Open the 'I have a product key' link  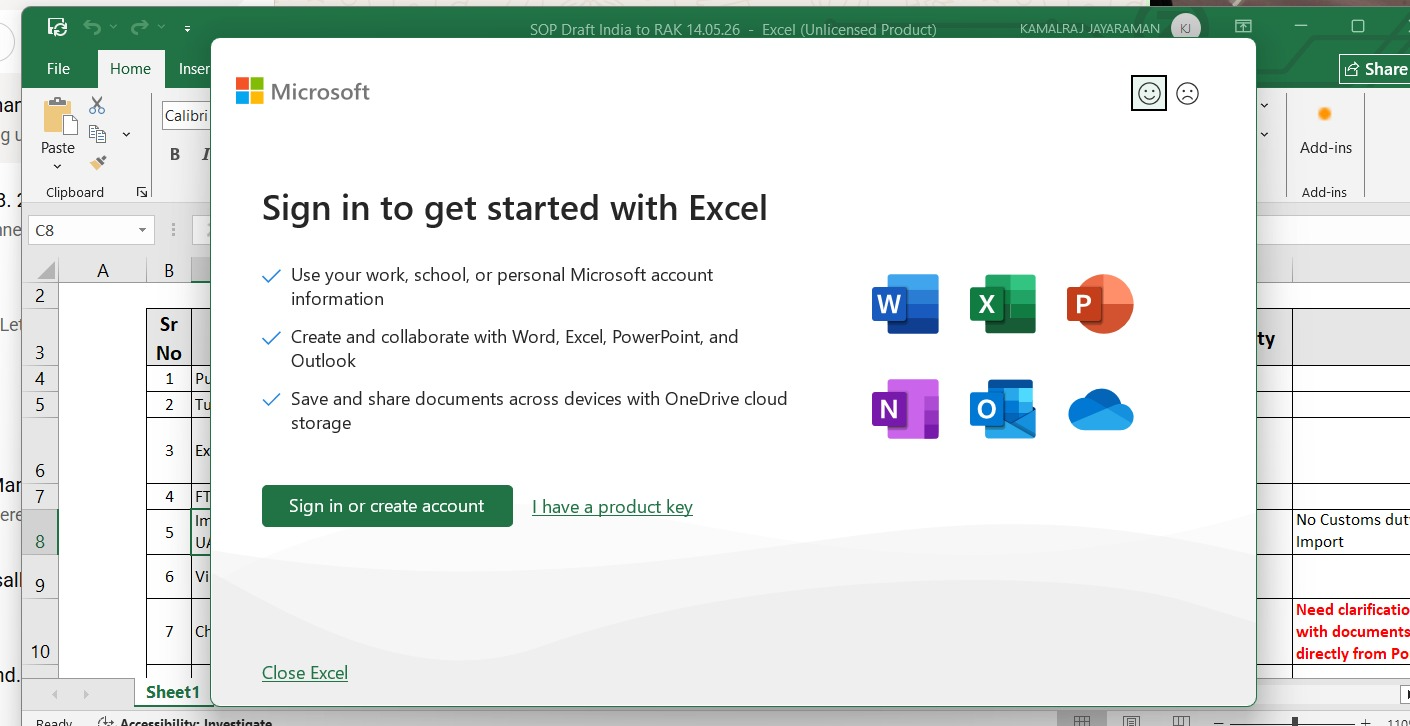(x=612, y=507)
